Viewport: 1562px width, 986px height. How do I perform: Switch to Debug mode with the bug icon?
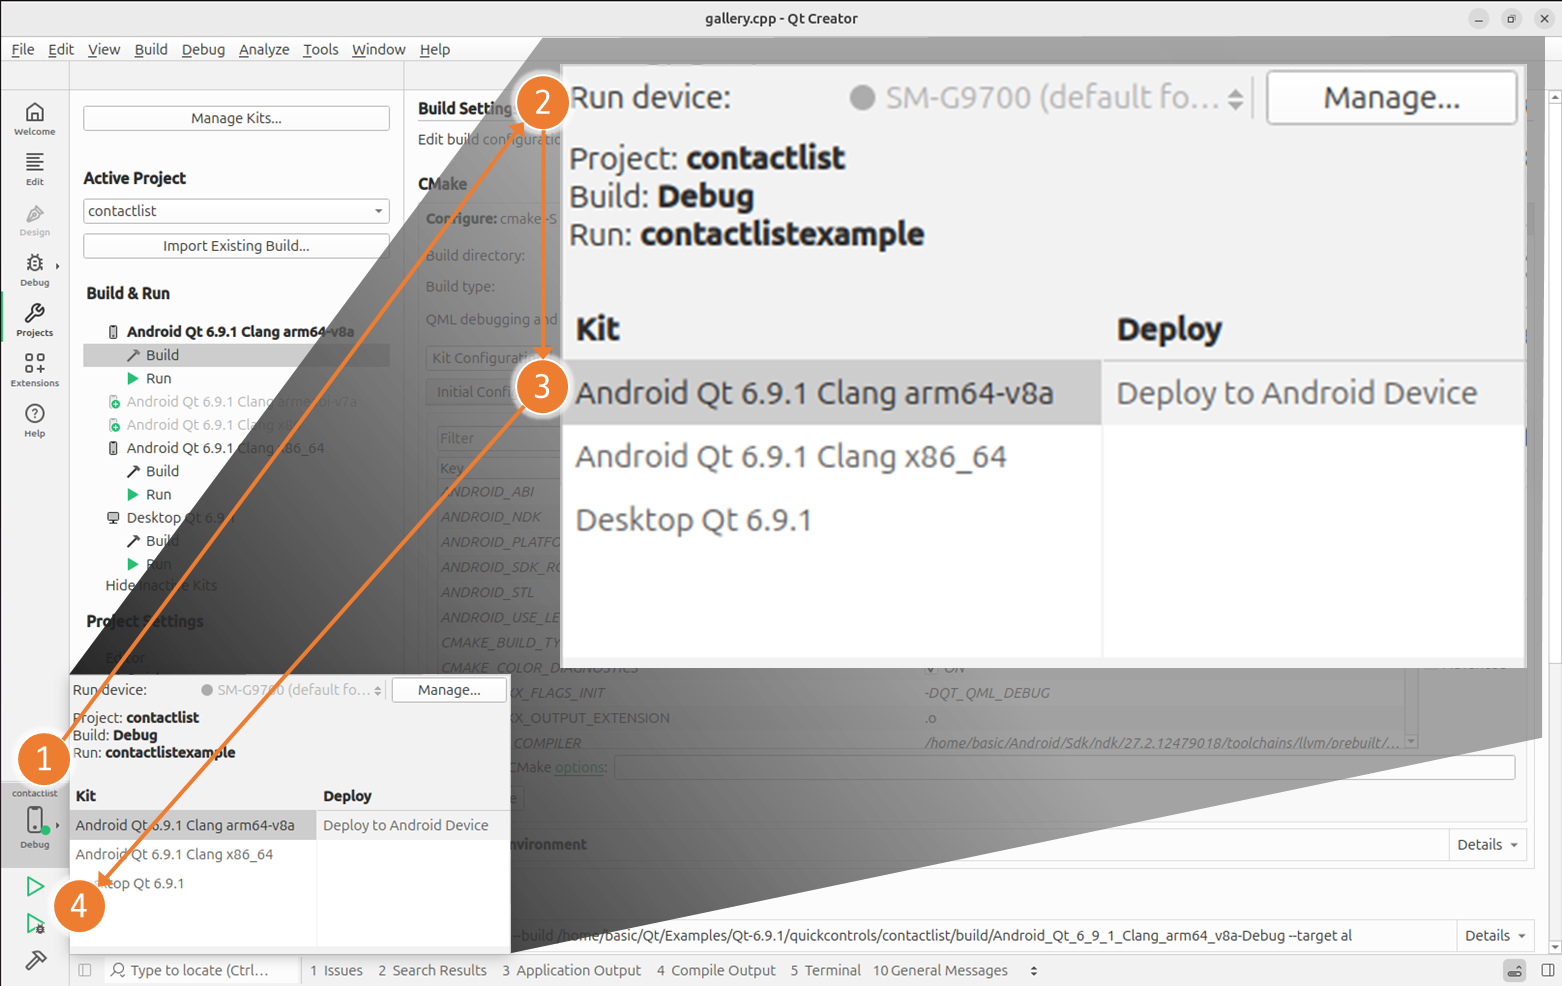pos(34,270)
